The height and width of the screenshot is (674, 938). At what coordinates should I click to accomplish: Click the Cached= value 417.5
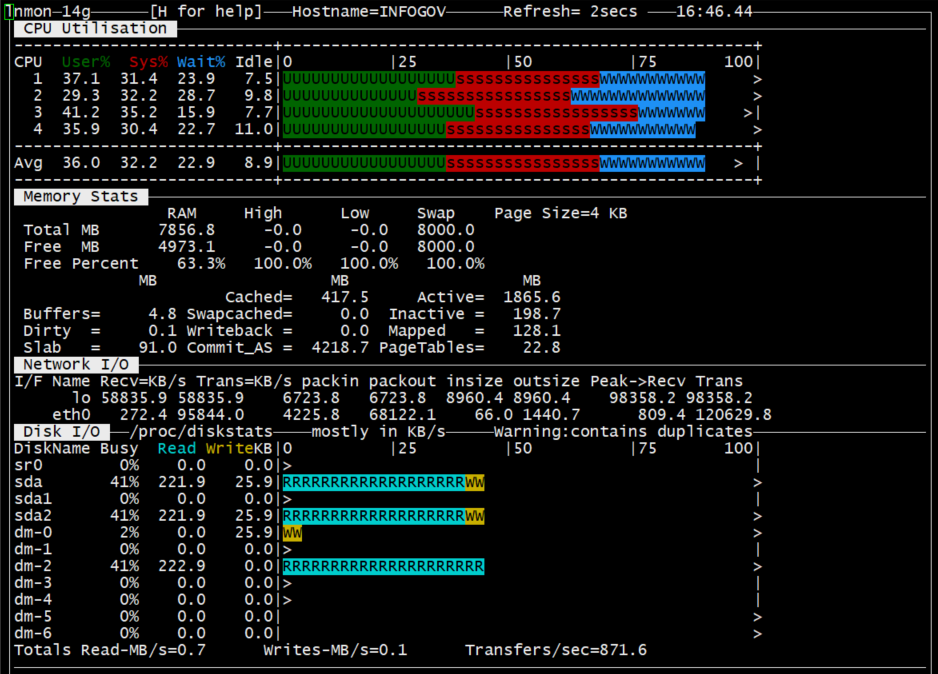pyautogui.click(x=345, y=297)
